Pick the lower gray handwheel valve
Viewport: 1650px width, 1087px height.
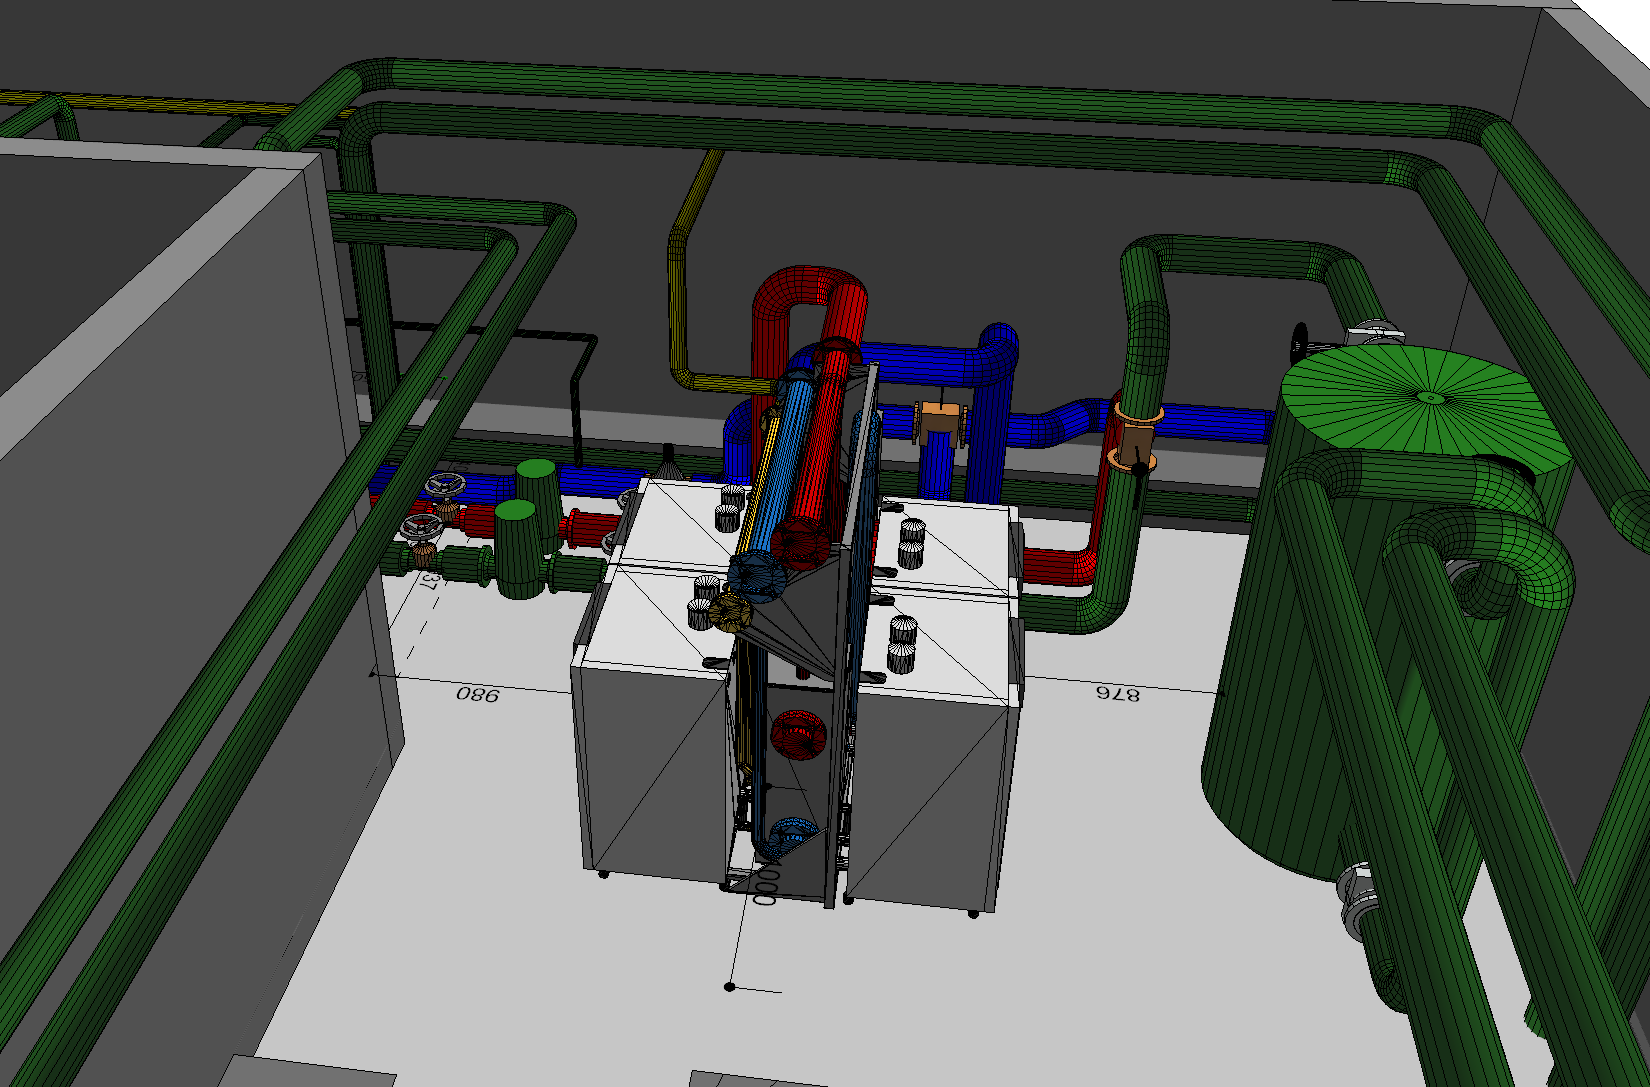pos(421,527)
